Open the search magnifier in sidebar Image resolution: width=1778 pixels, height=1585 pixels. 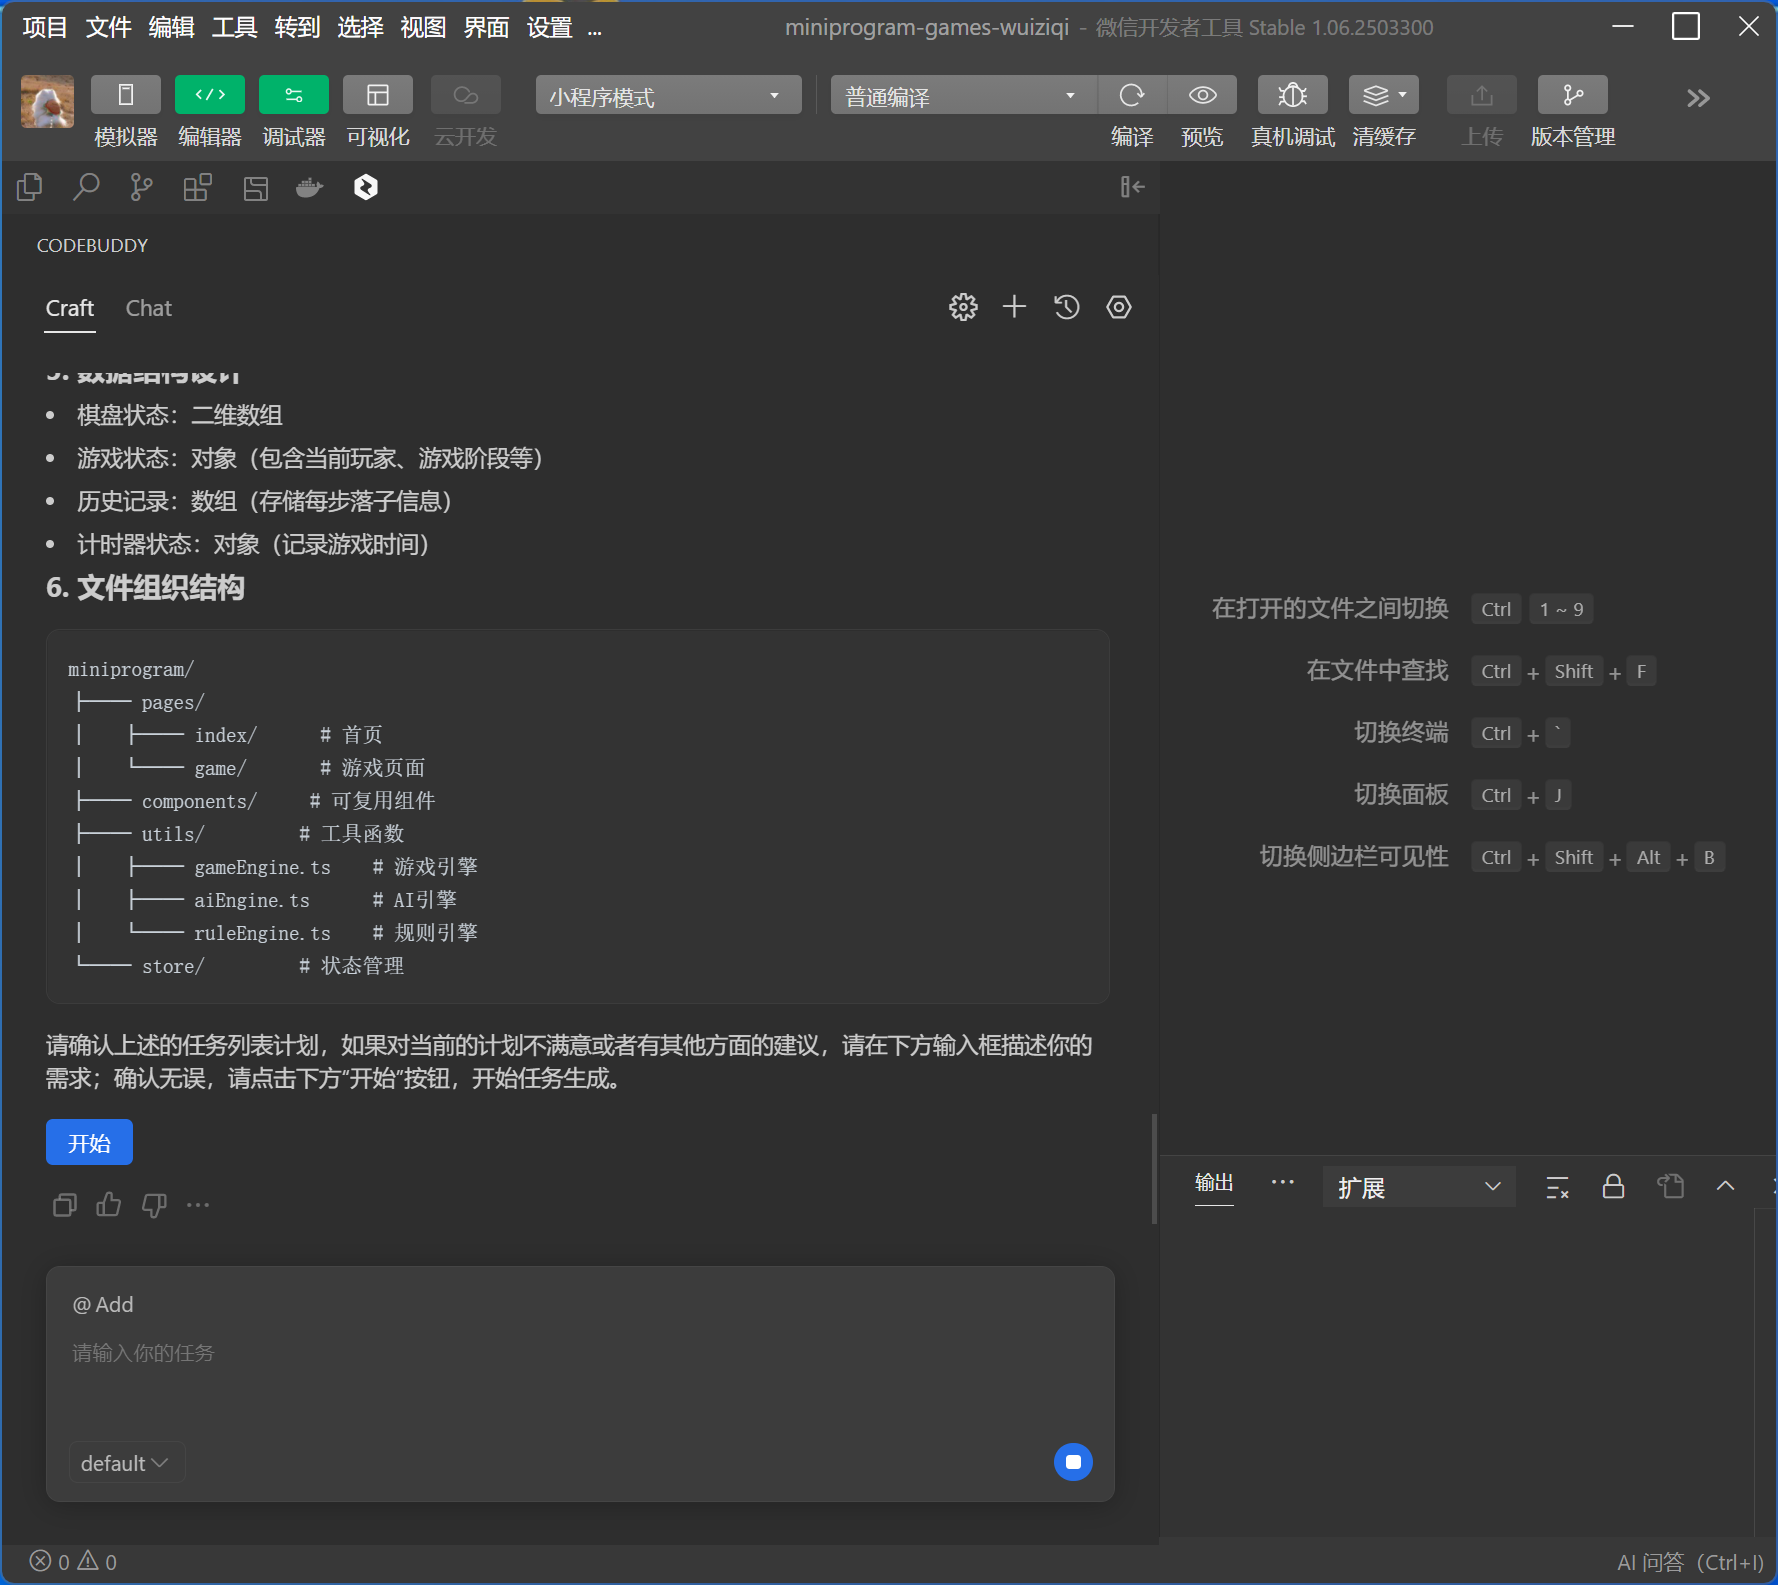coord(86,187)
